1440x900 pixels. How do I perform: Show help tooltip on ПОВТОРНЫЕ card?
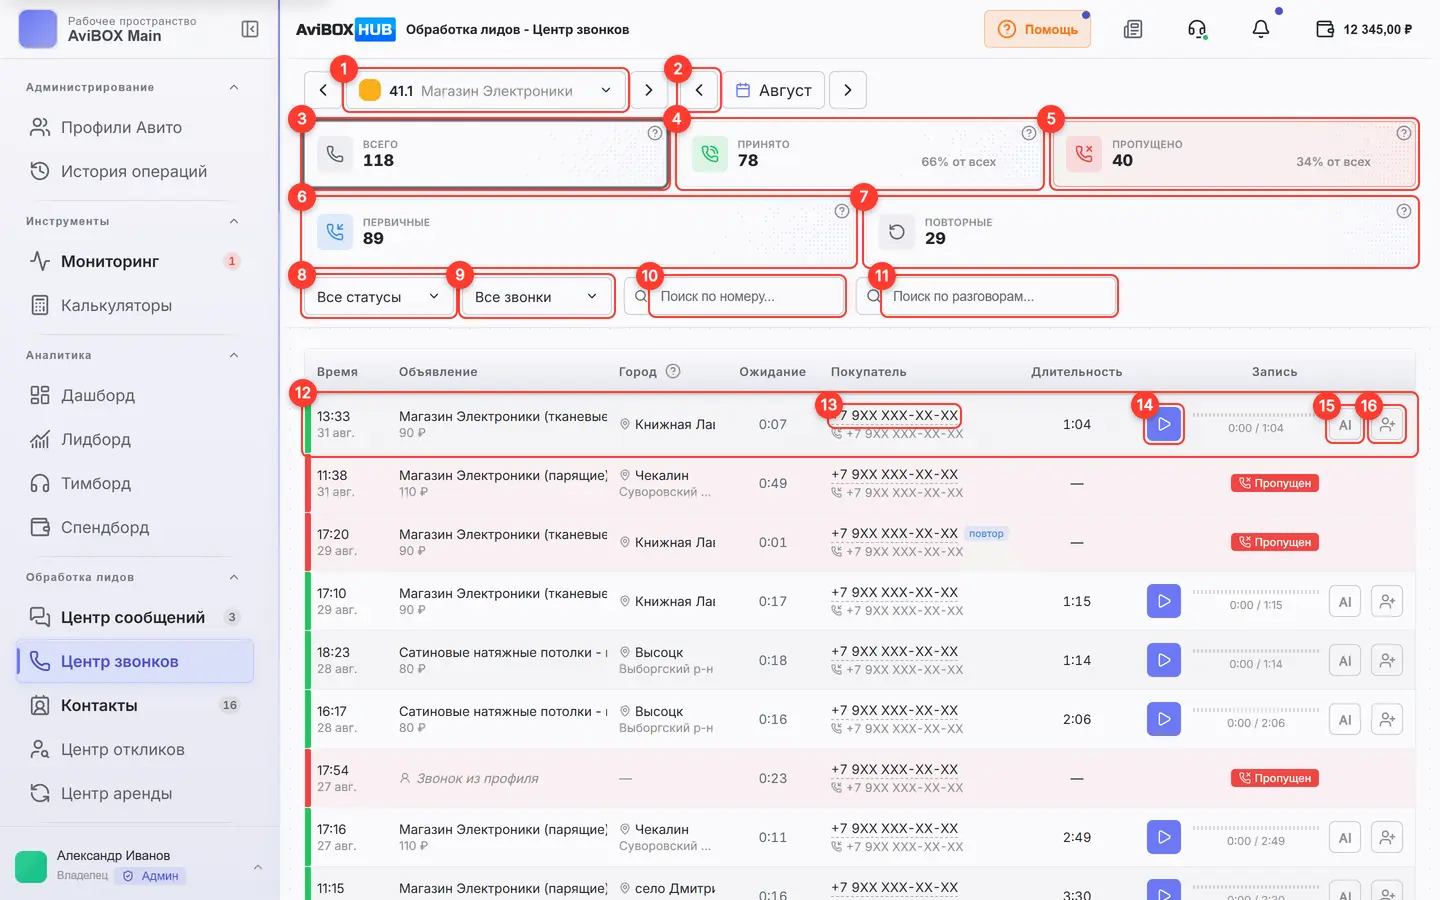[1404, 211]
